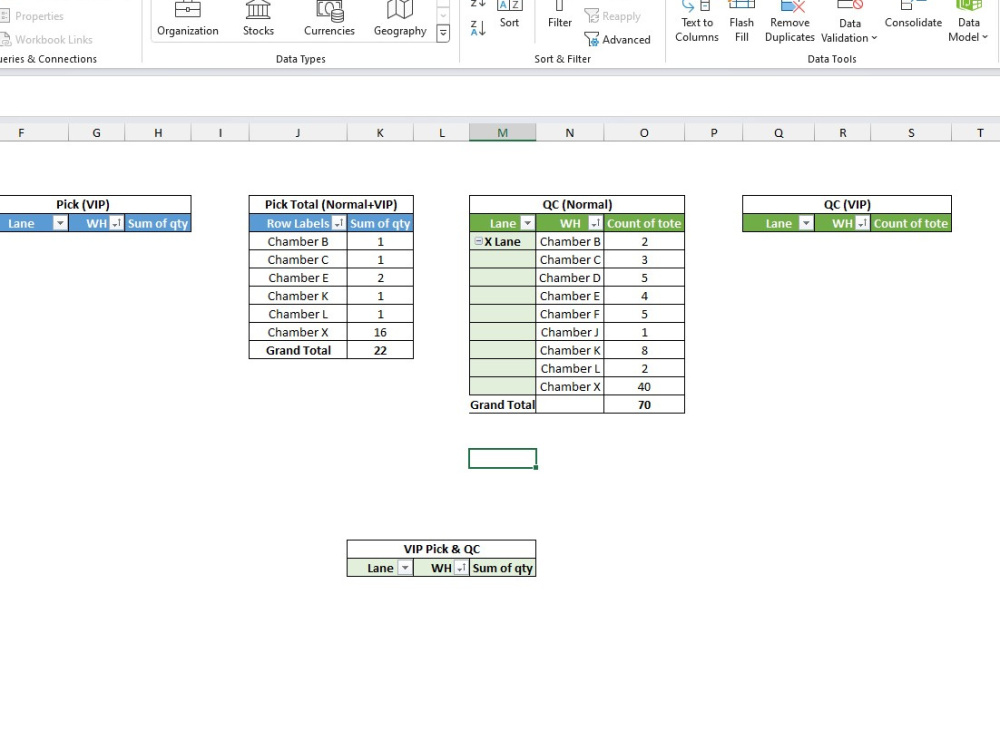The height and width of the screenshot is (750, 1000).
Task: Open the Consolidate tool
Action: [912, 20]
